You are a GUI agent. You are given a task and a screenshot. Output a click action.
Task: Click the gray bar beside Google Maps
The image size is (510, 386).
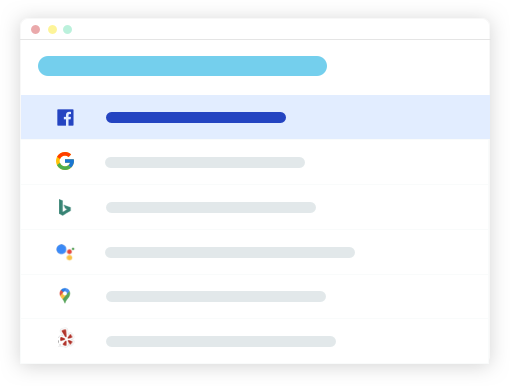click(x=216, y=296)
